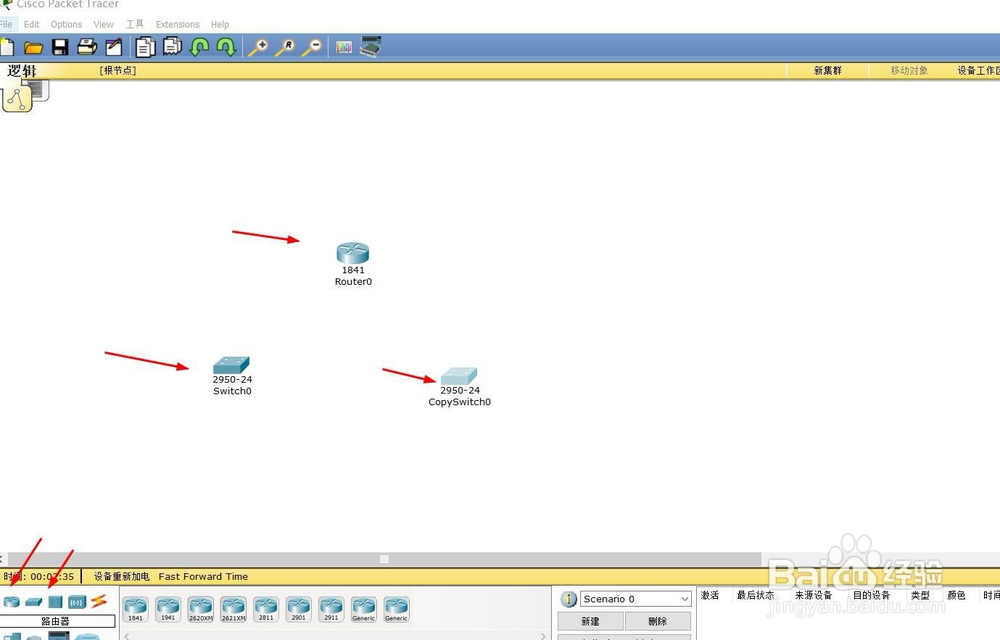Click the 颜色 column header
Image resolution: width=1000 pixels, height=640 pixels.
coord(956,595)
